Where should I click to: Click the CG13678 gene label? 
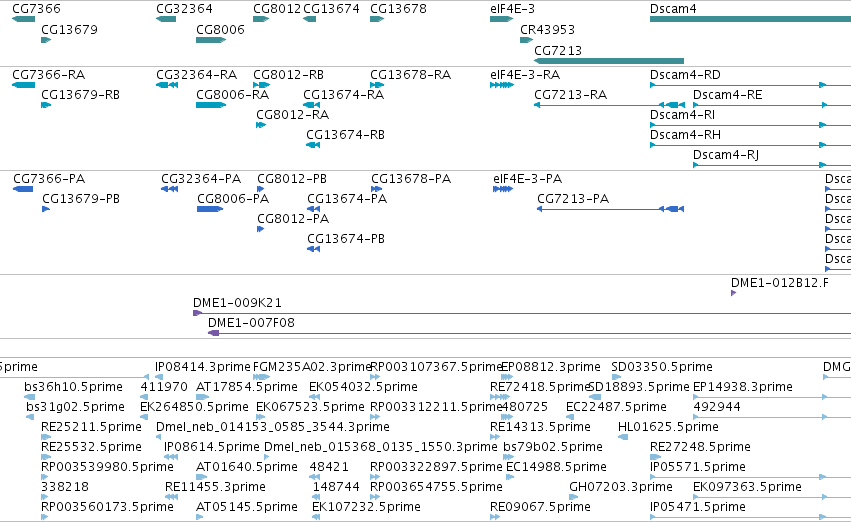[398, 9]
